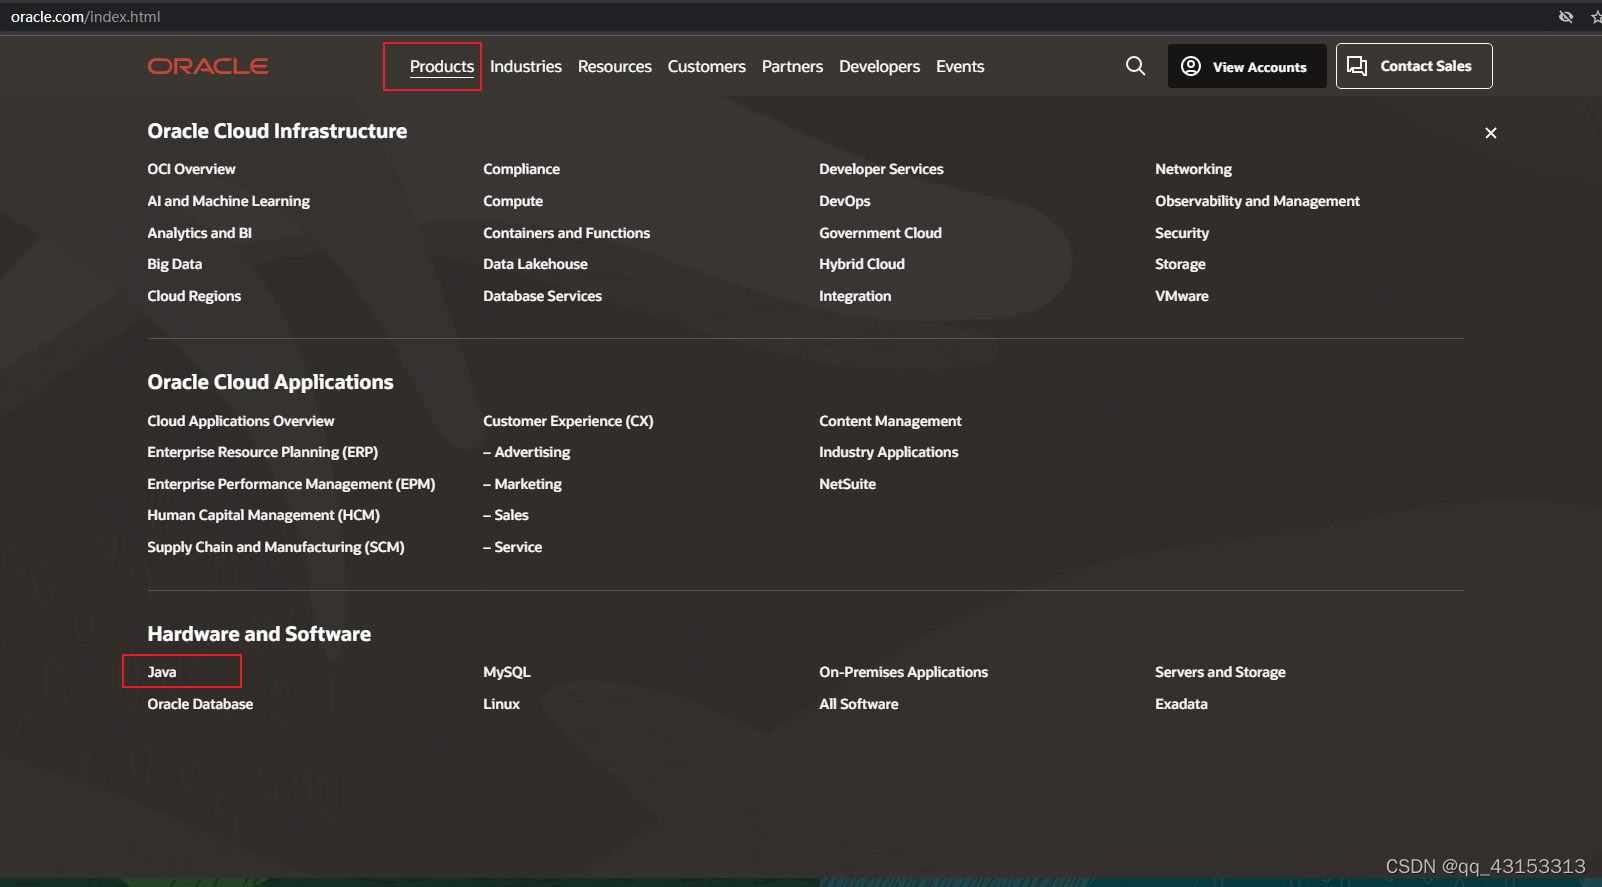
Task: Open Database Services
Action: tap(542, 296)
